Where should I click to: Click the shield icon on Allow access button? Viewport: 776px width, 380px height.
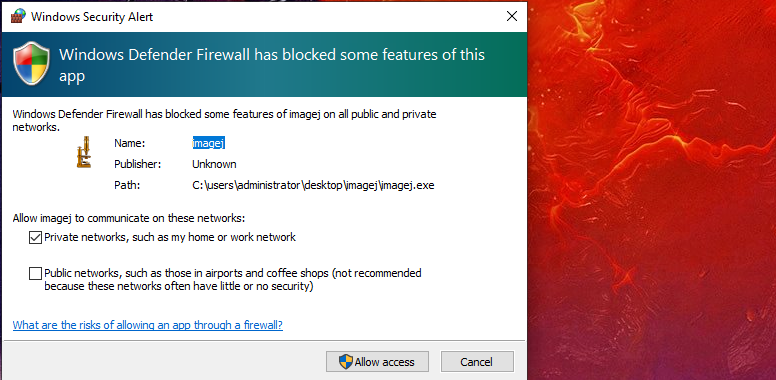pyautogui.click(x=345, y=362)
